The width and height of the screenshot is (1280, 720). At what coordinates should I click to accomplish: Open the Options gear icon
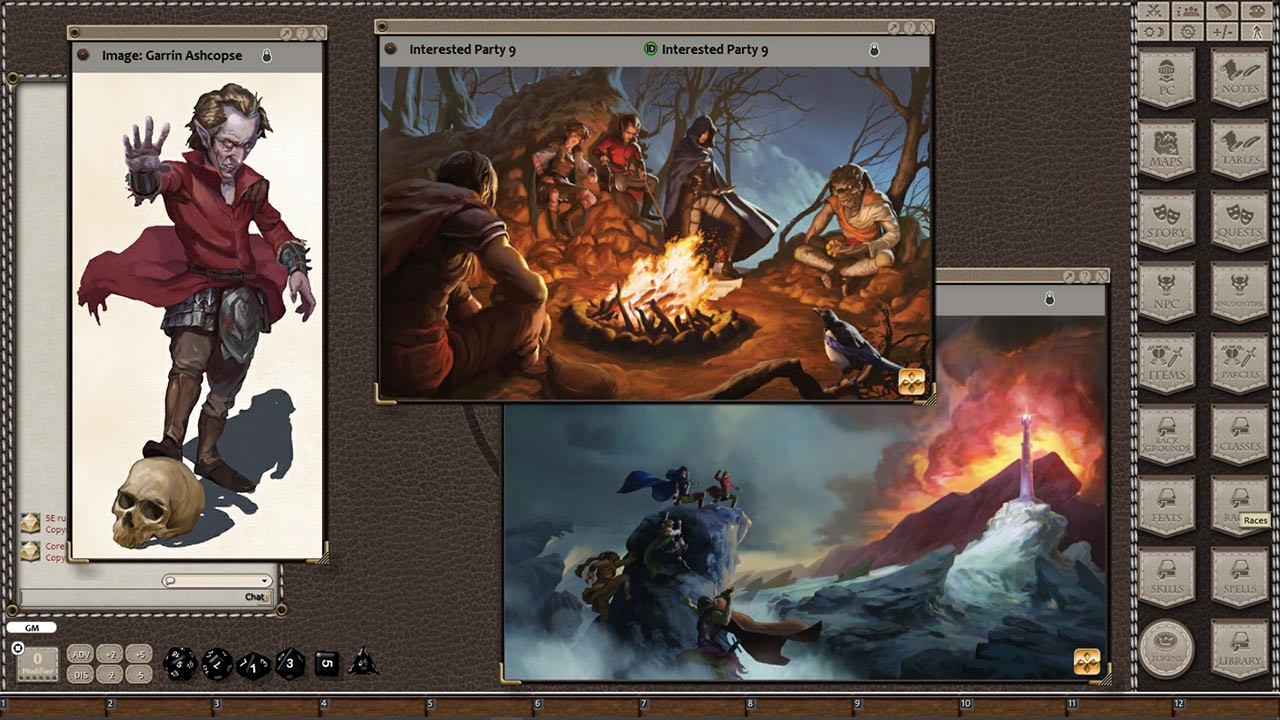(x=1188, y=32)
